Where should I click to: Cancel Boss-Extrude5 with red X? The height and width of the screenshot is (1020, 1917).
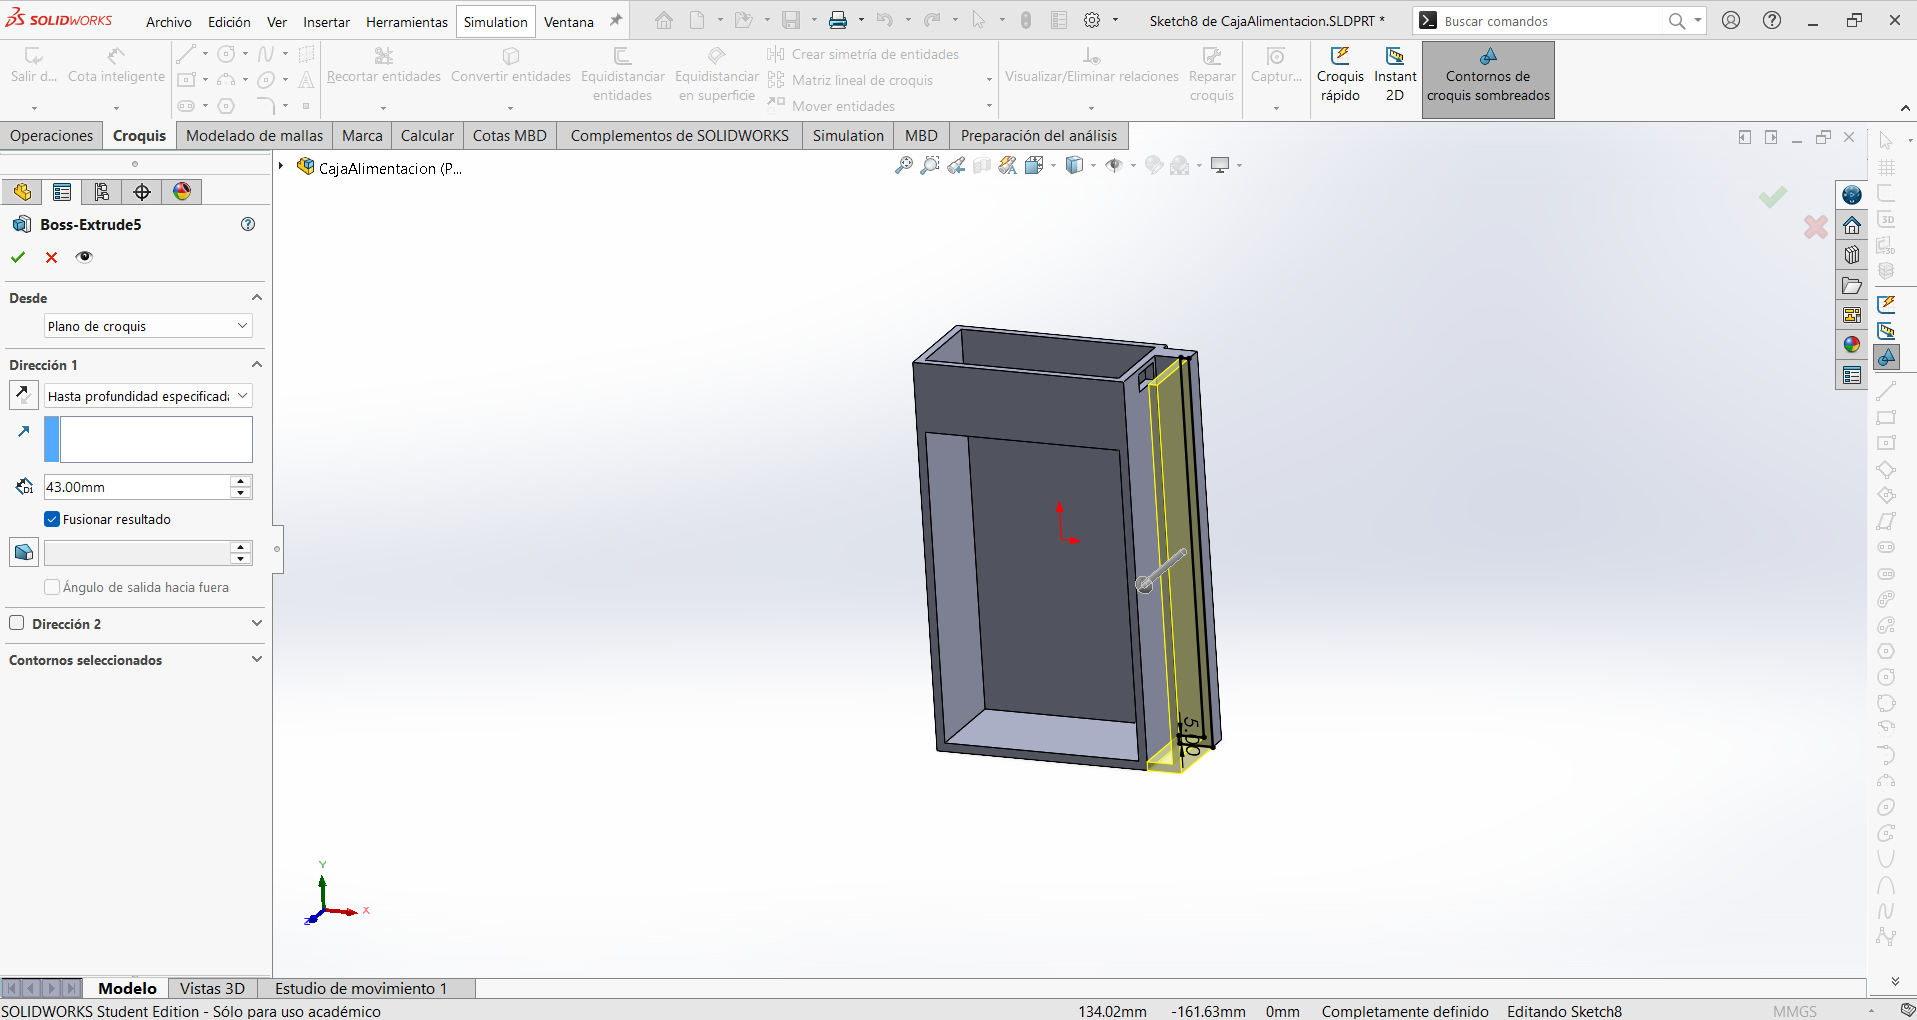[x=52, y=257]
